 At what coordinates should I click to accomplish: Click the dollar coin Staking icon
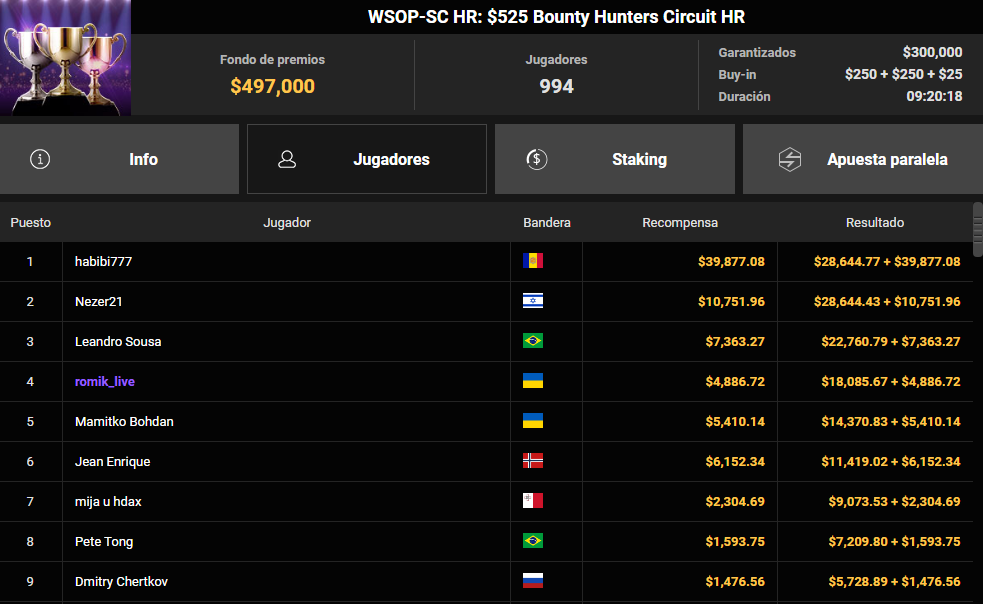[x=536, y=159]
